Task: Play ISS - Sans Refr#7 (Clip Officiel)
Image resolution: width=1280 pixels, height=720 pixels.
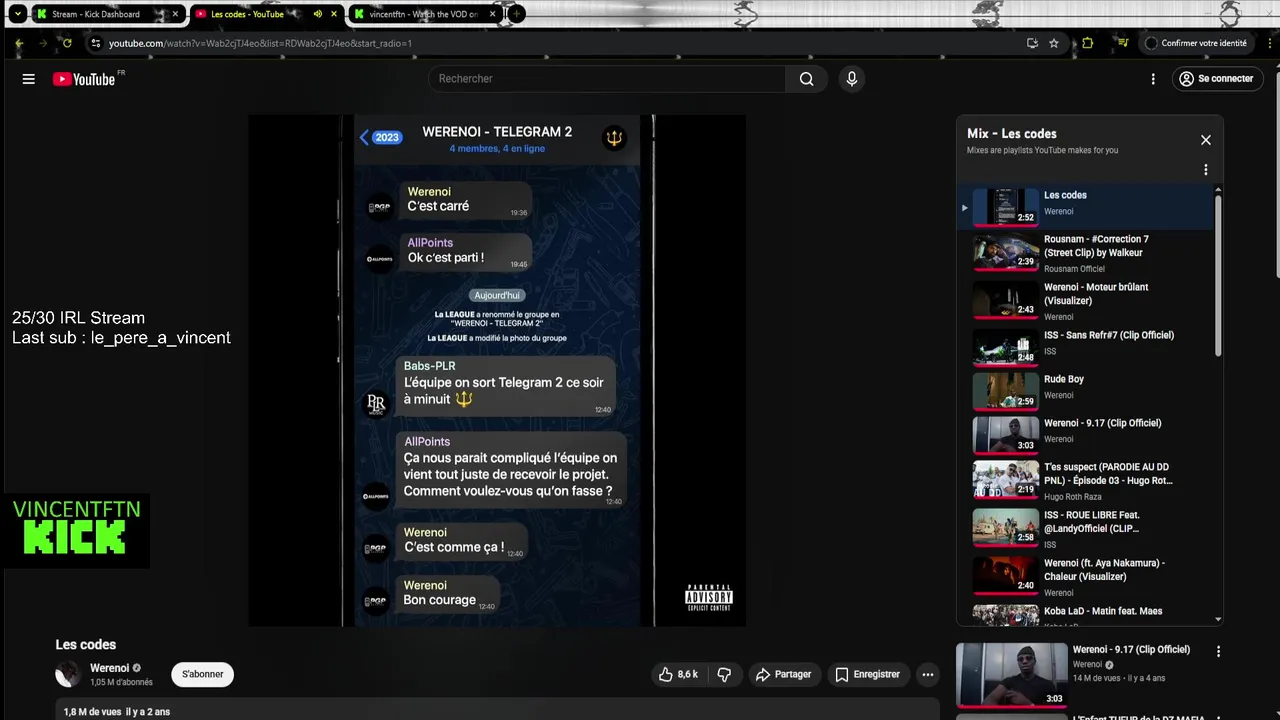Action: click(1085, 347)
